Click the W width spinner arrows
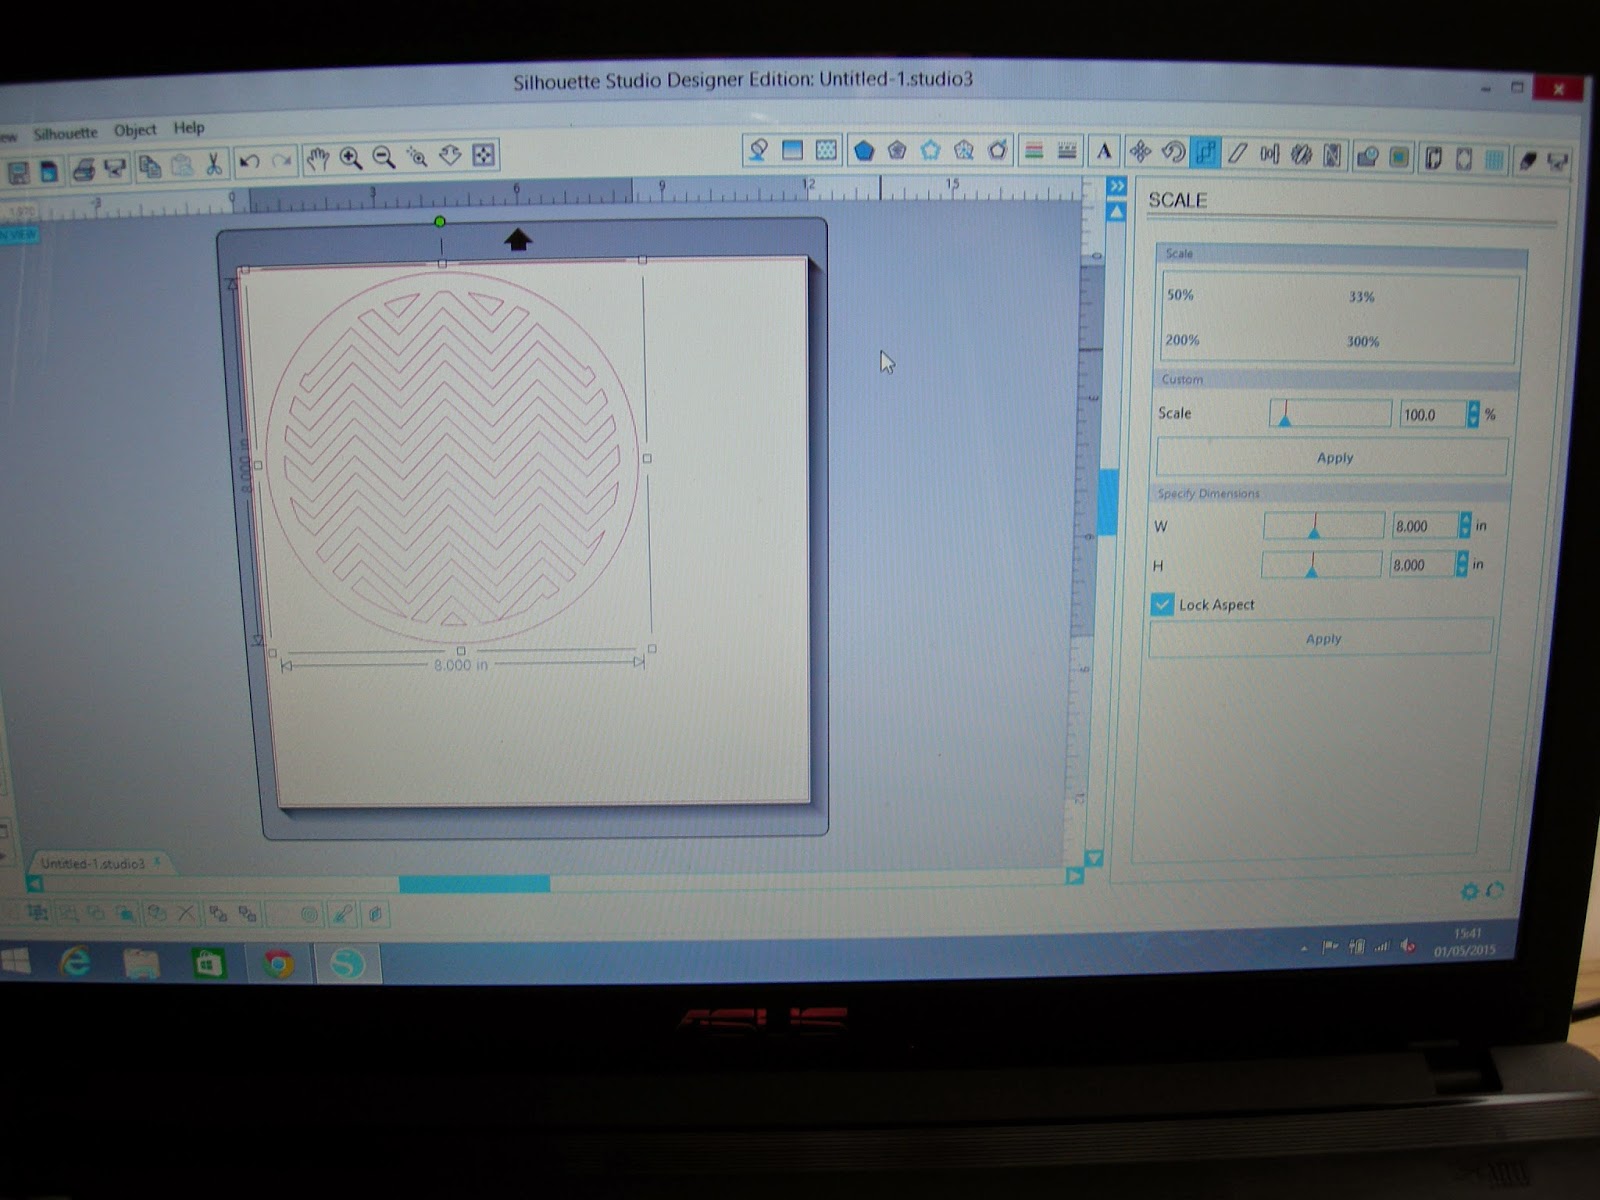Screen dimensions: 1600x1200 tap(1465, 526)
